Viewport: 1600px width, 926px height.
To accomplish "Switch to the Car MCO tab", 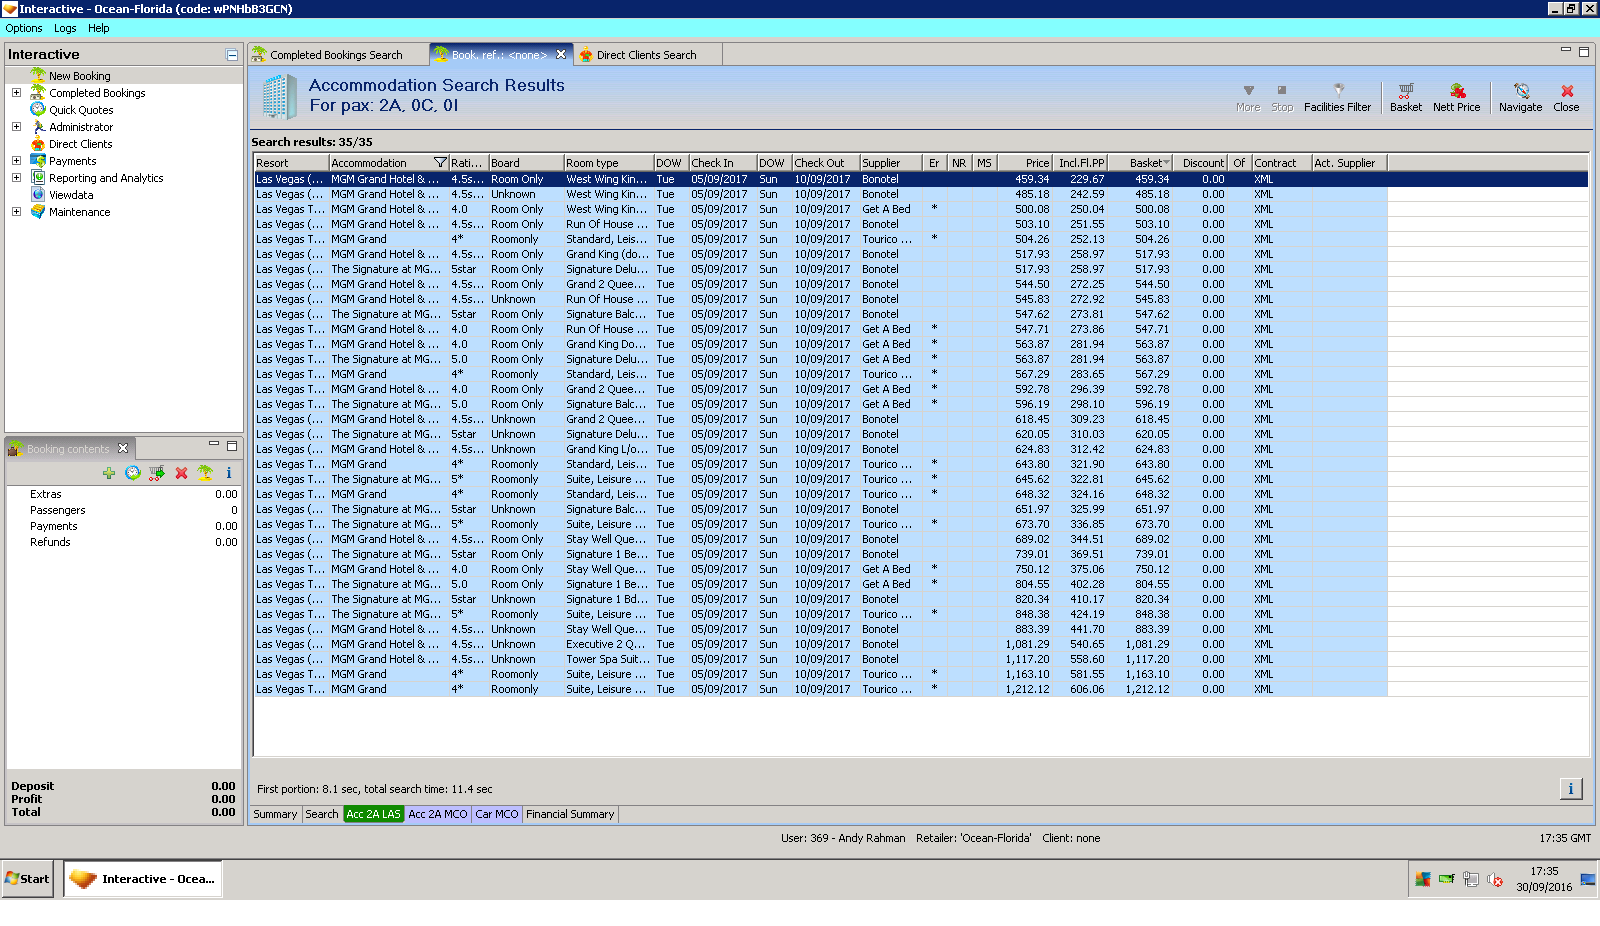I will 497,814.
